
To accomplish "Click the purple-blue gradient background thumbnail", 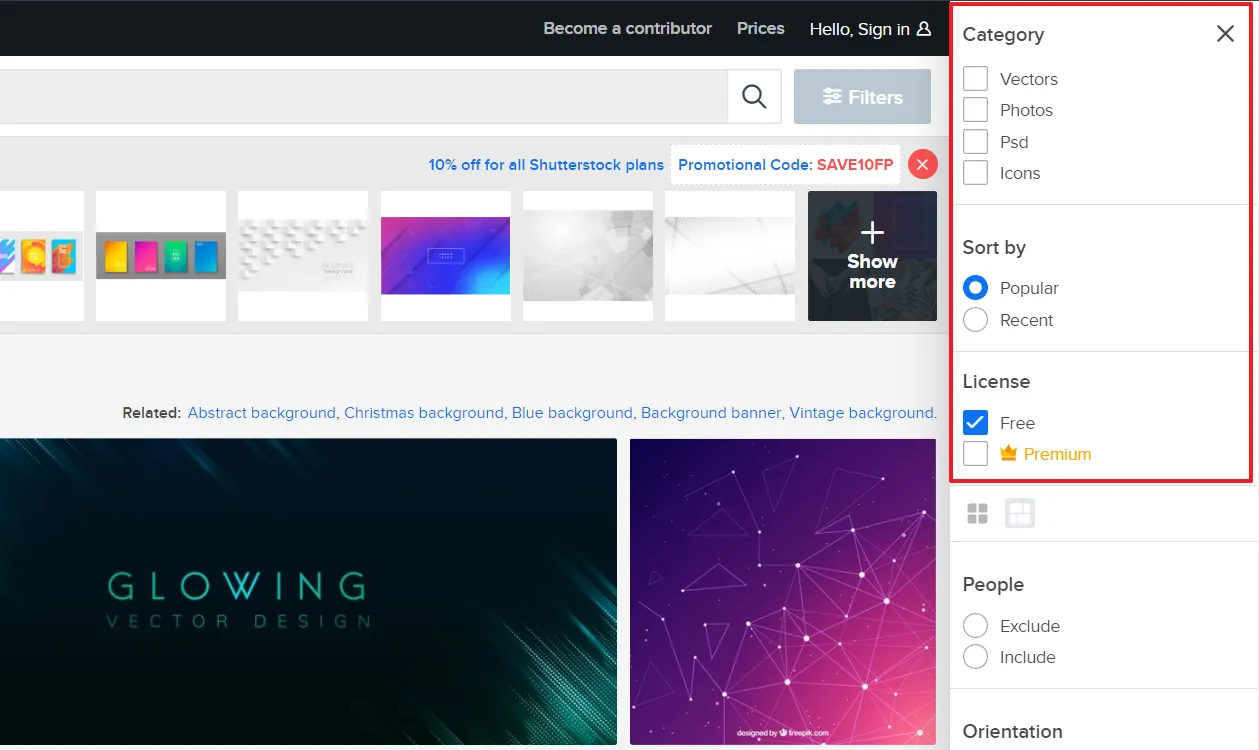I will [x=445, y=256].
